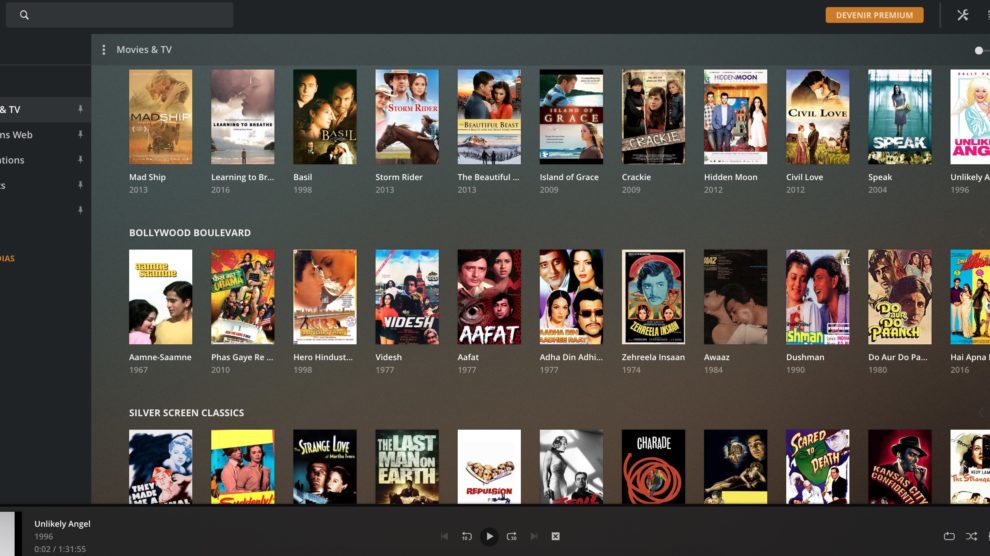Open the Aamne-Saamne poster
Image resolution: width=990 pixels, height=556 pixels.
160,297
